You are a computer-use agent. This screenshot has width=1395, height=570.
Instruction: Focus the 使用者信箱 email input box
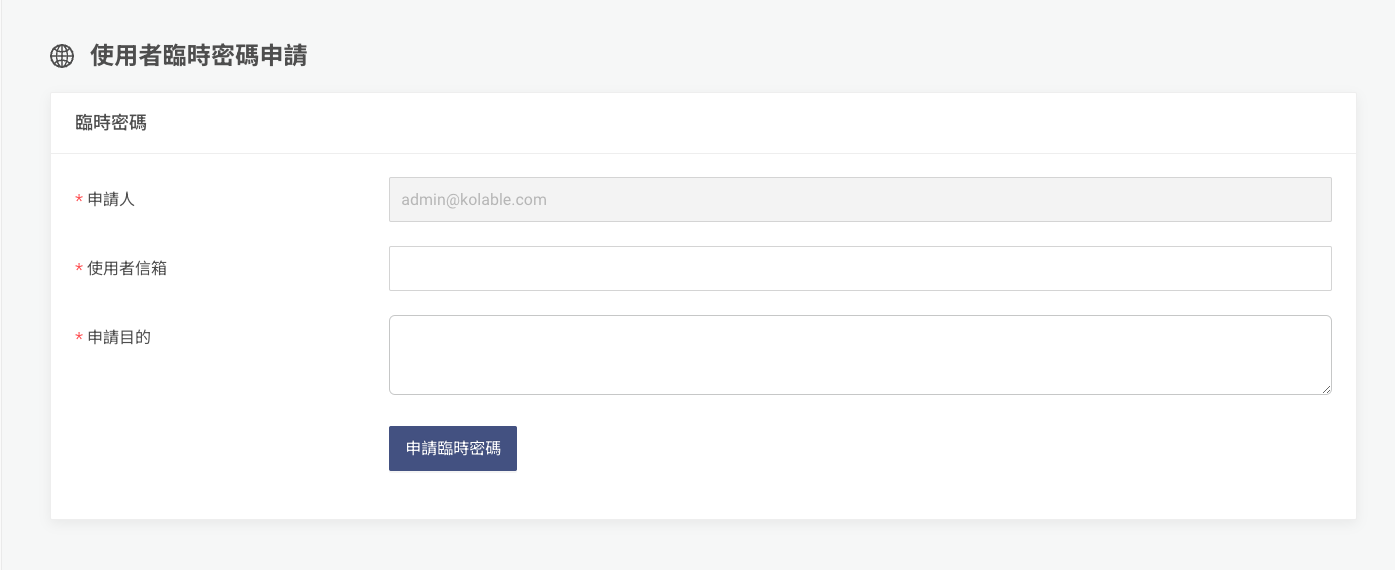pos(859,268)
